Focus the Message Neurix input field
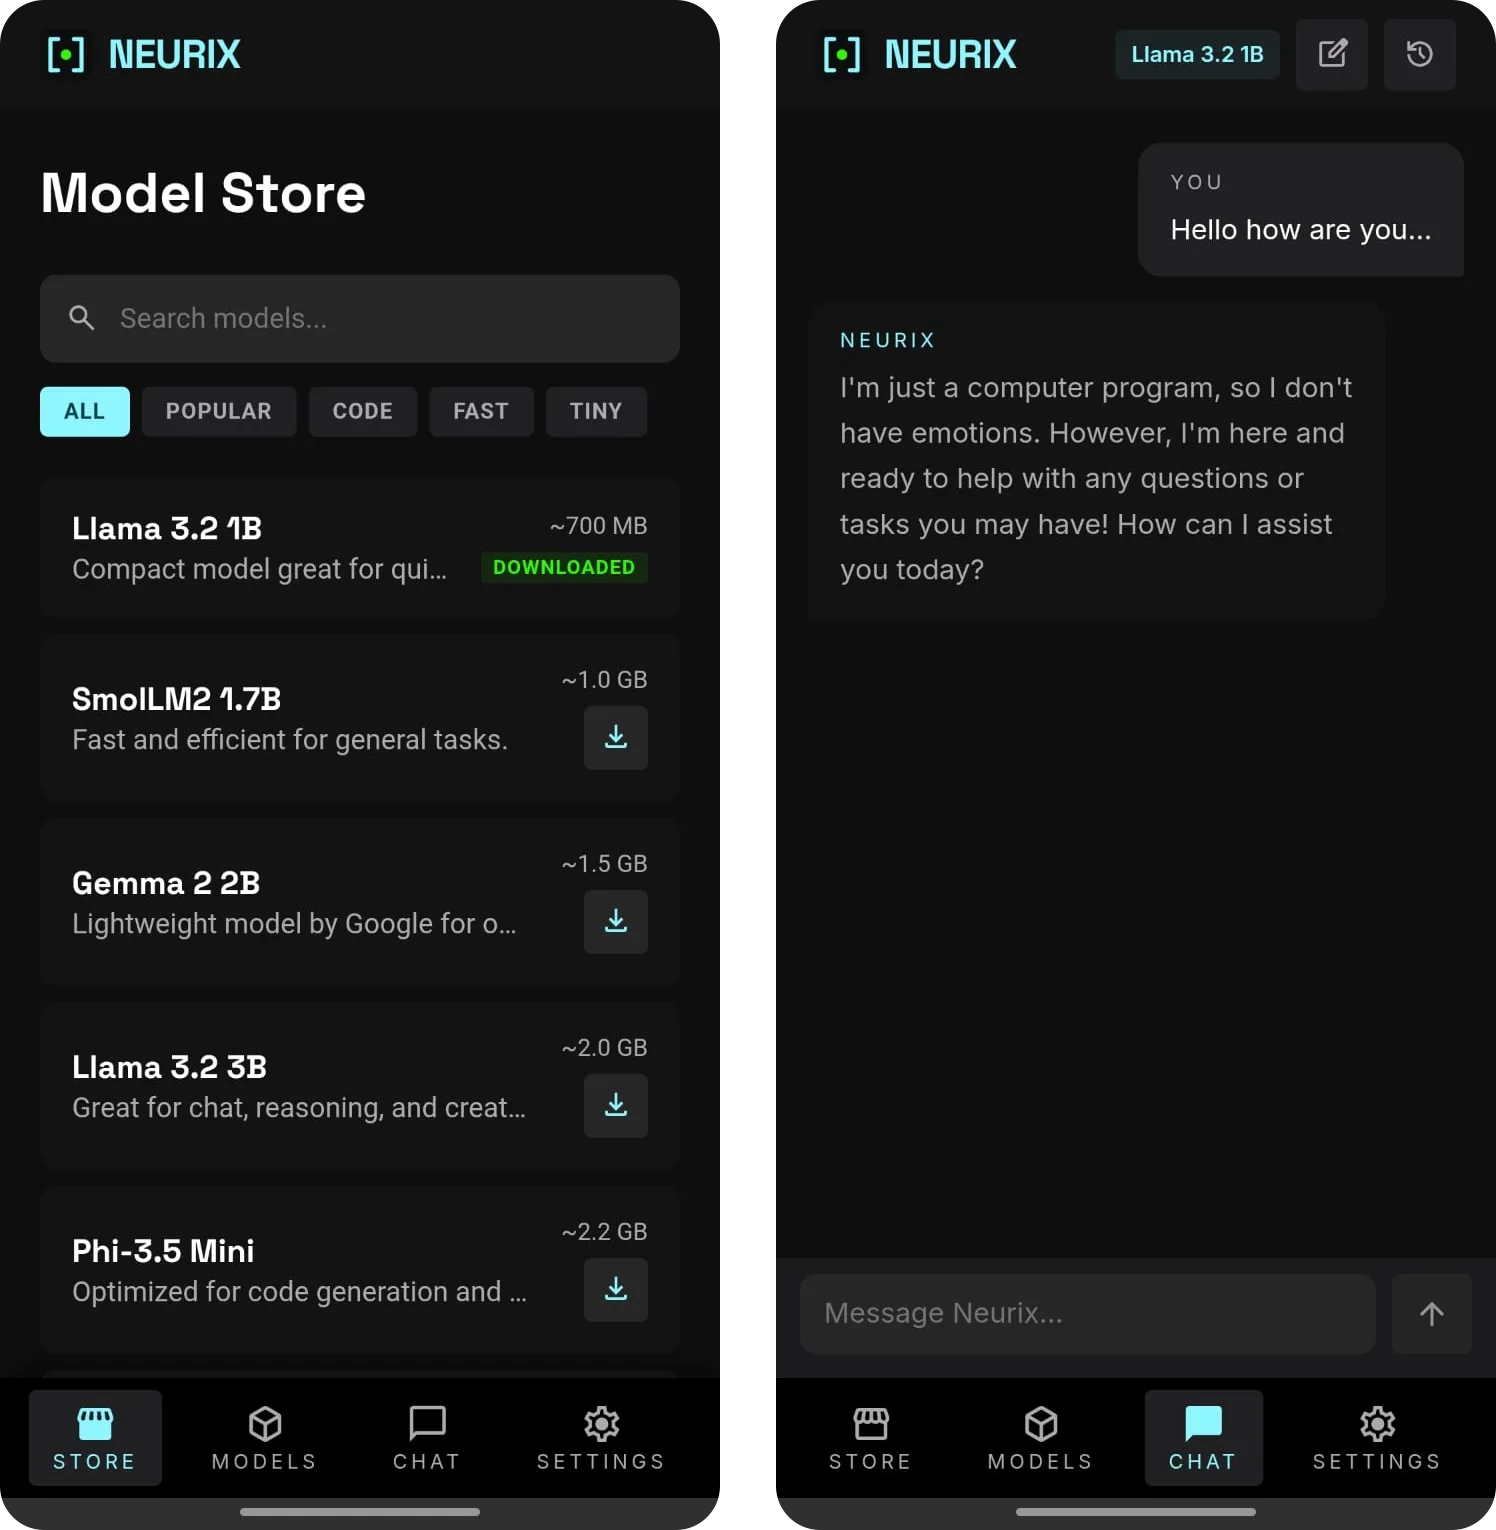This screenshot has height=1530, width=1496. pyautogui.click(x=1088, y=1314)
